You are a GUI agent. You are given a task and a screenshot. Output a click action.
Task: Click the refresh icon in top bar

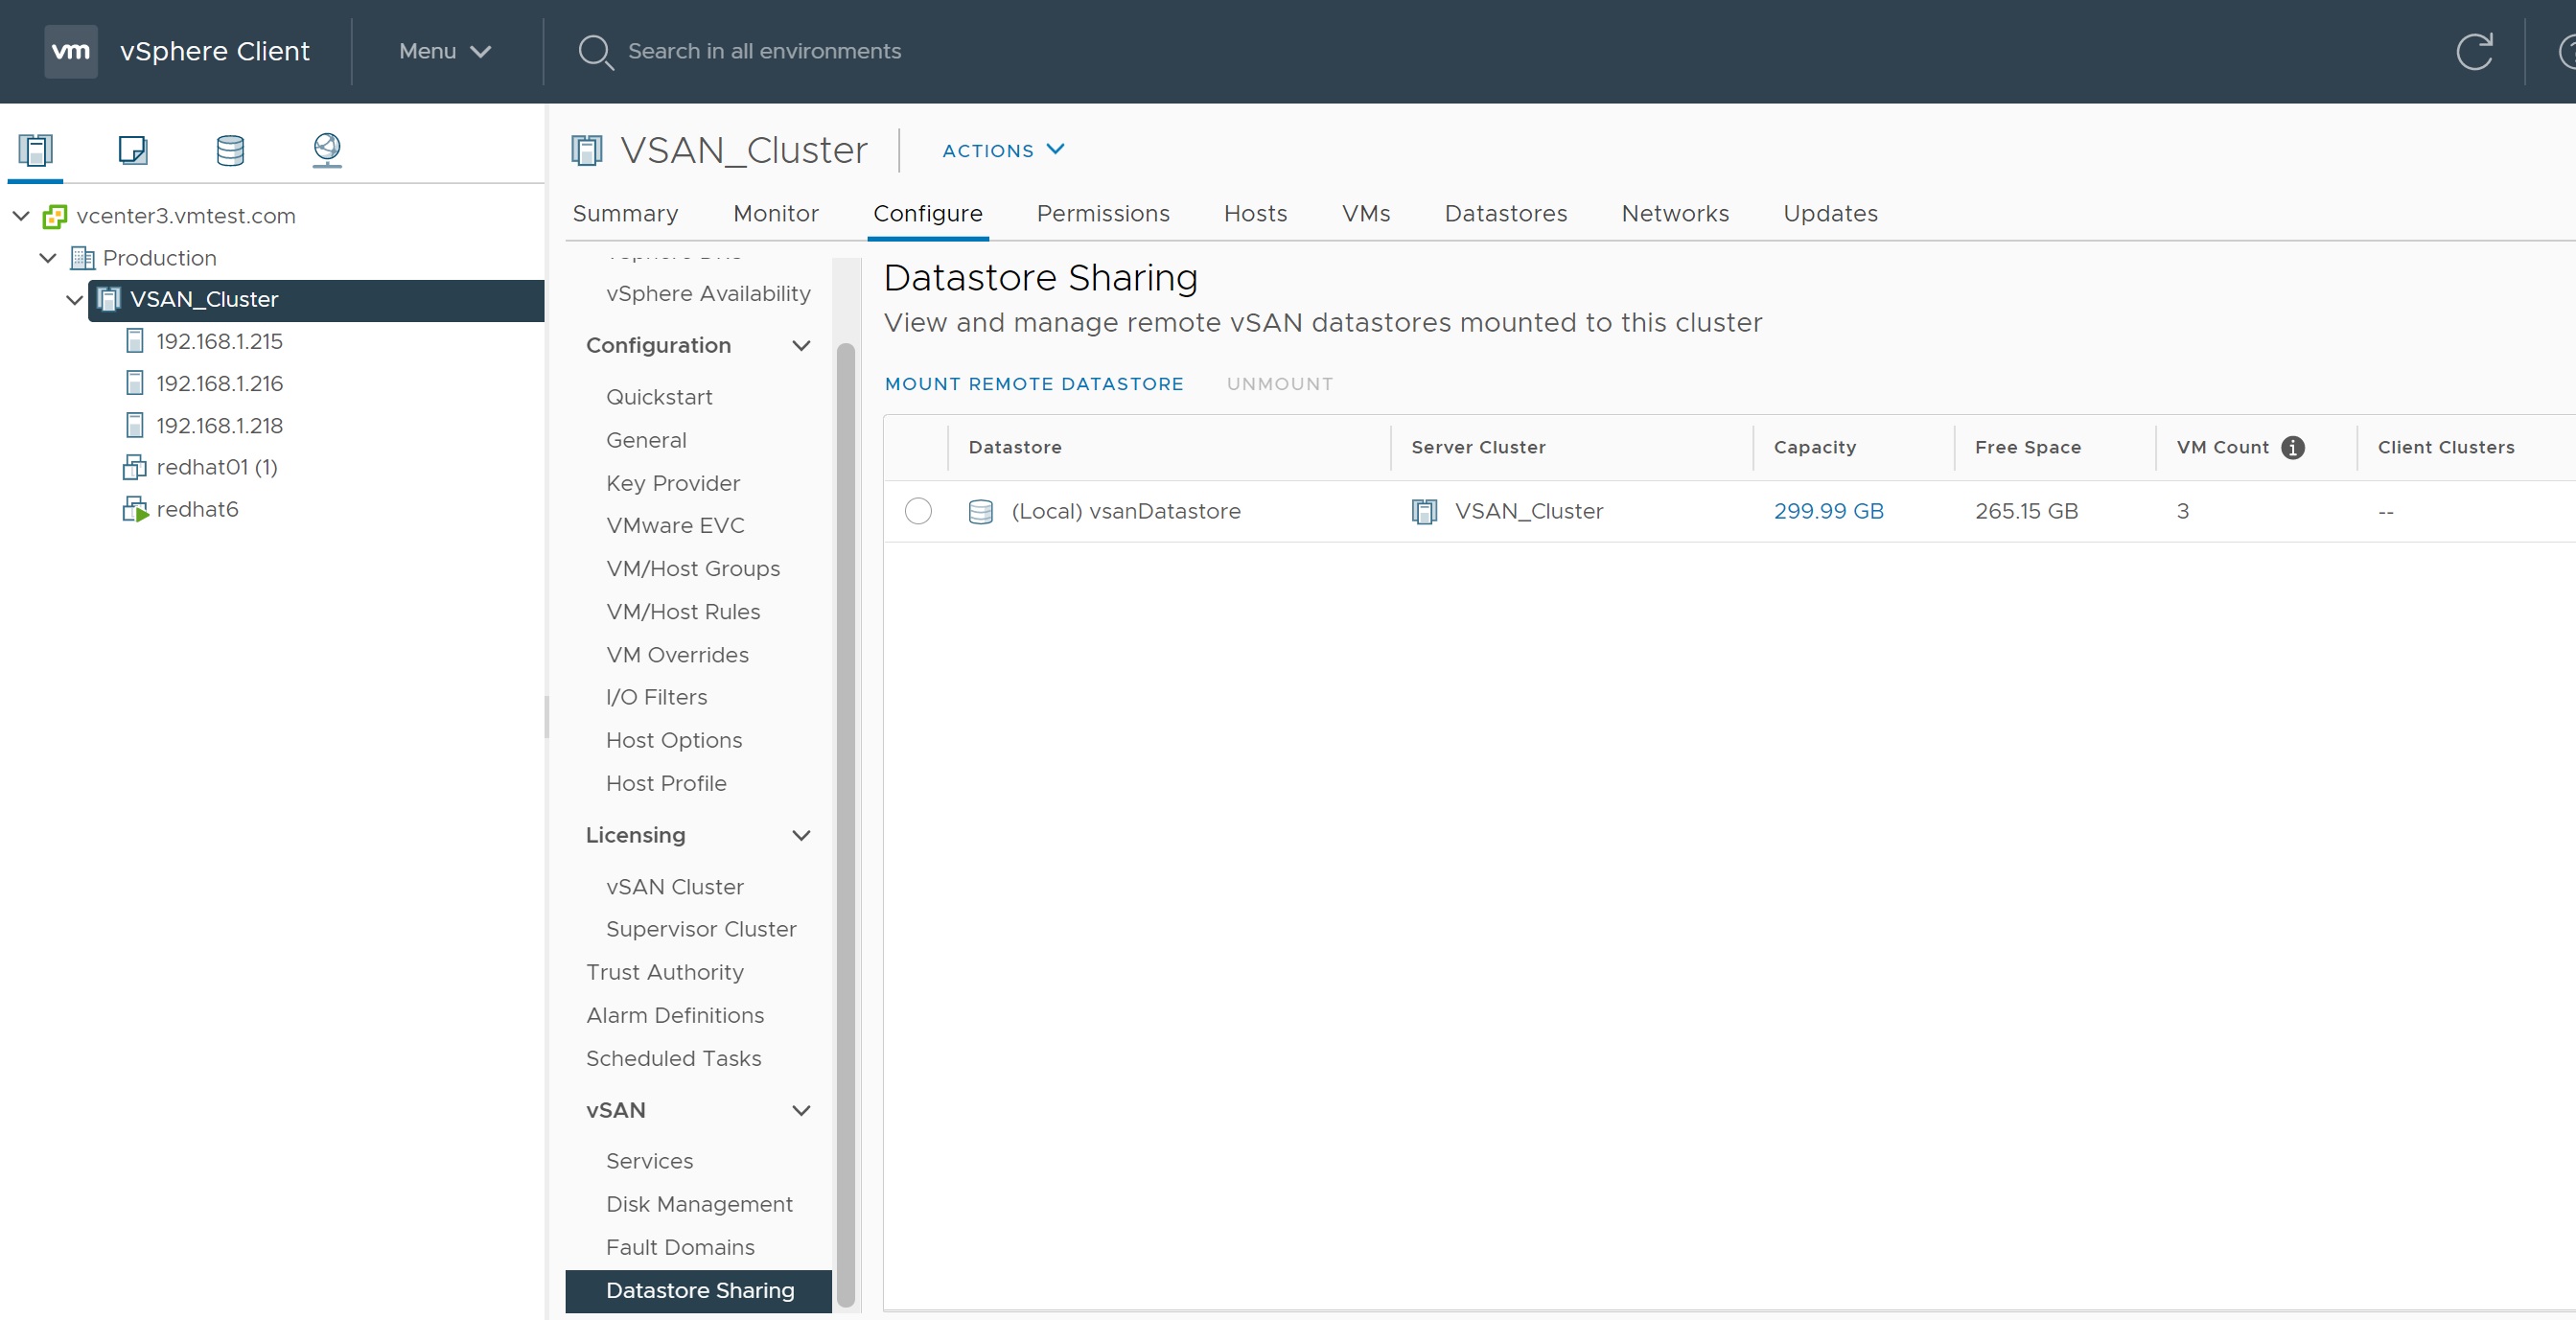pyautogui.click(x=2474, y=52)
